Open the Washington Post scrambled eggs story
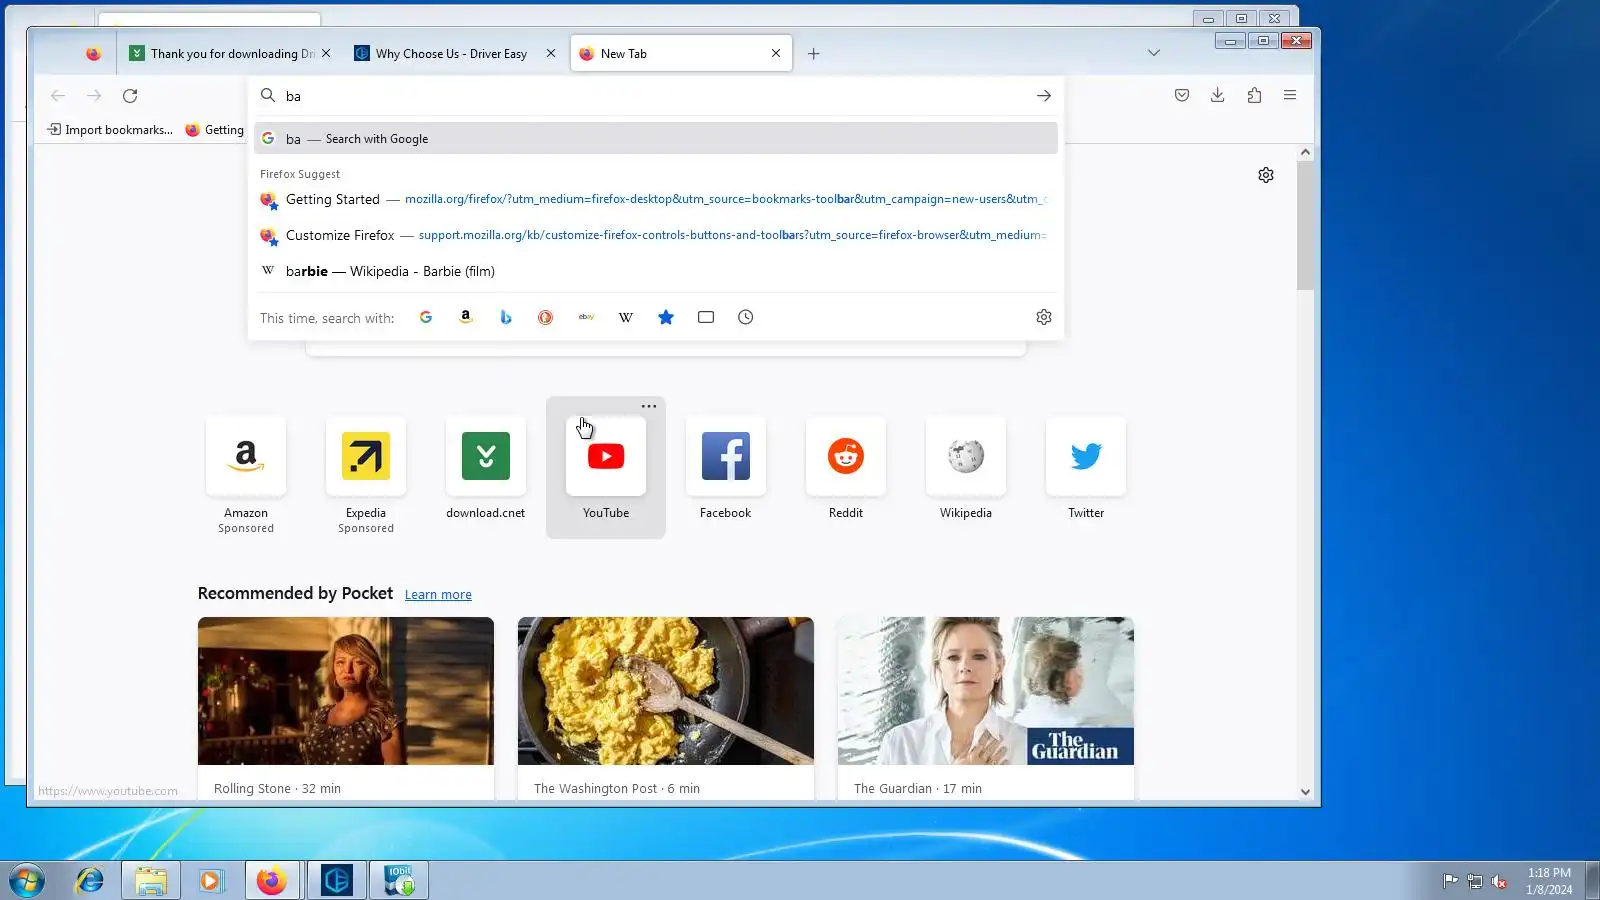This screenshot has width=1600, height=900. click(666, 708)
